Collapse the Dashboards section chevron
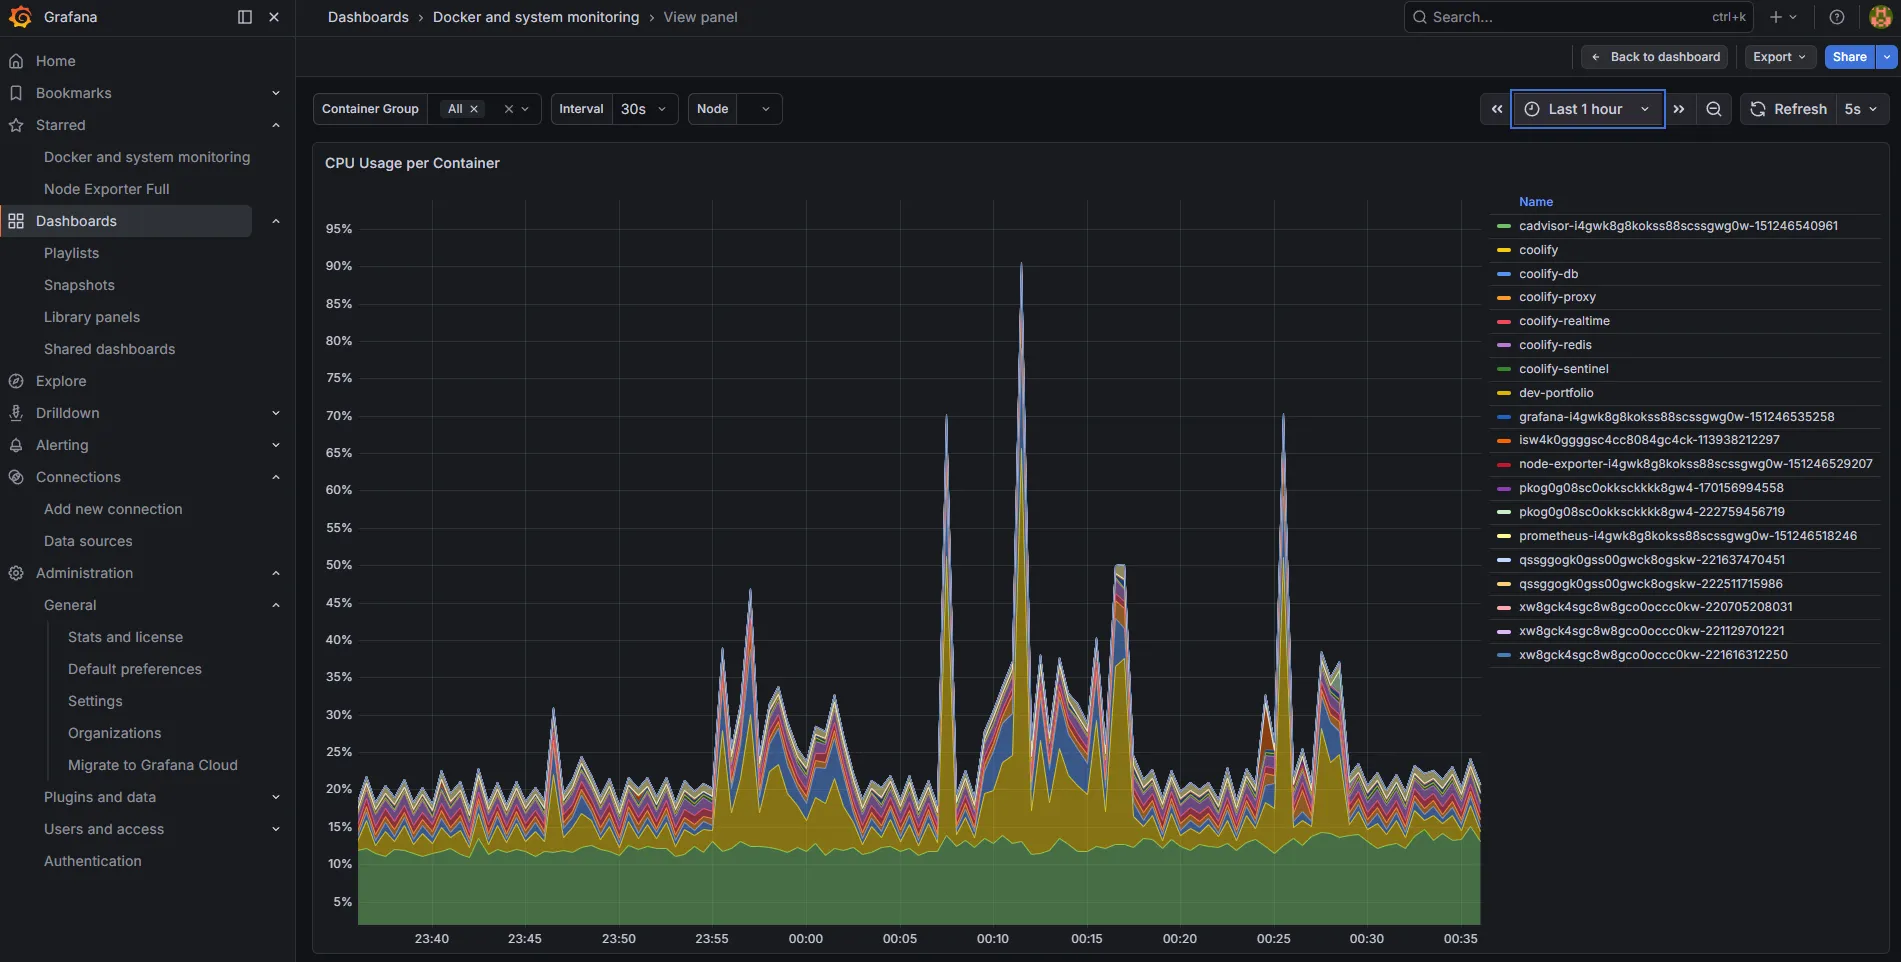Viewport: 1901px width, 962px height. 276,221
